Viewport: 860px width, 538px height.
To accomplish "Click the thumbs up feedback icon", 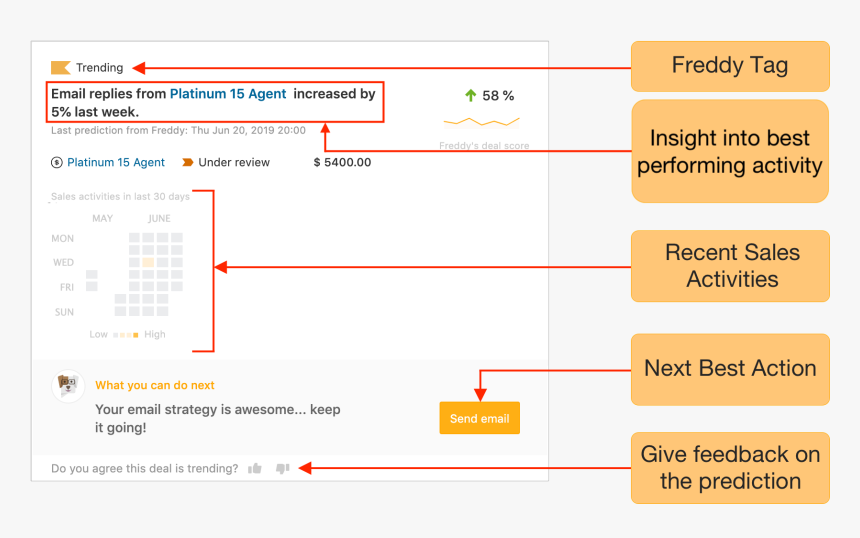I will 255,468.
